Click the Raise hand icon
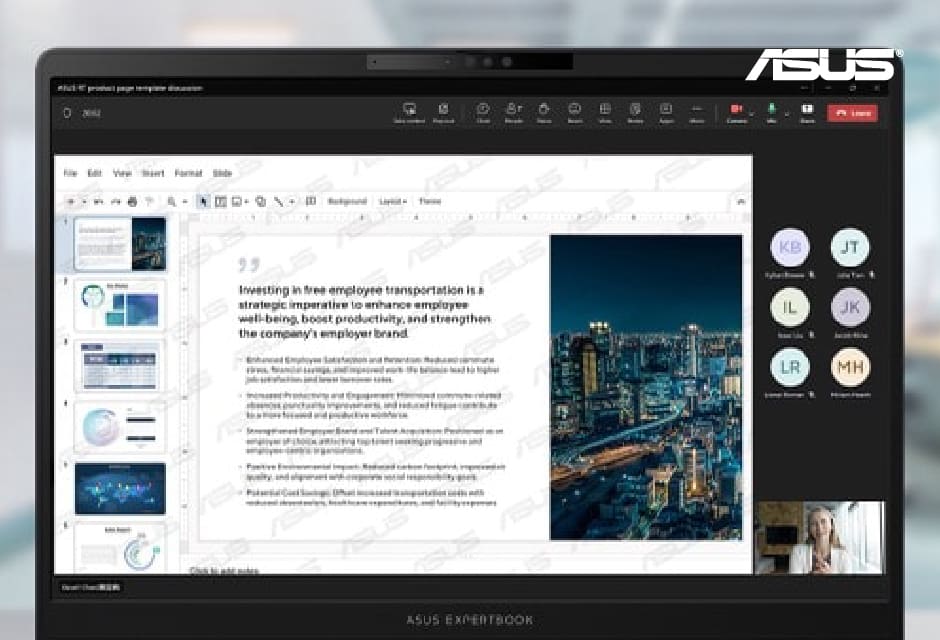The height and width of the screenshot is (640, 940). pyautogui.click(x=544, y=111)
